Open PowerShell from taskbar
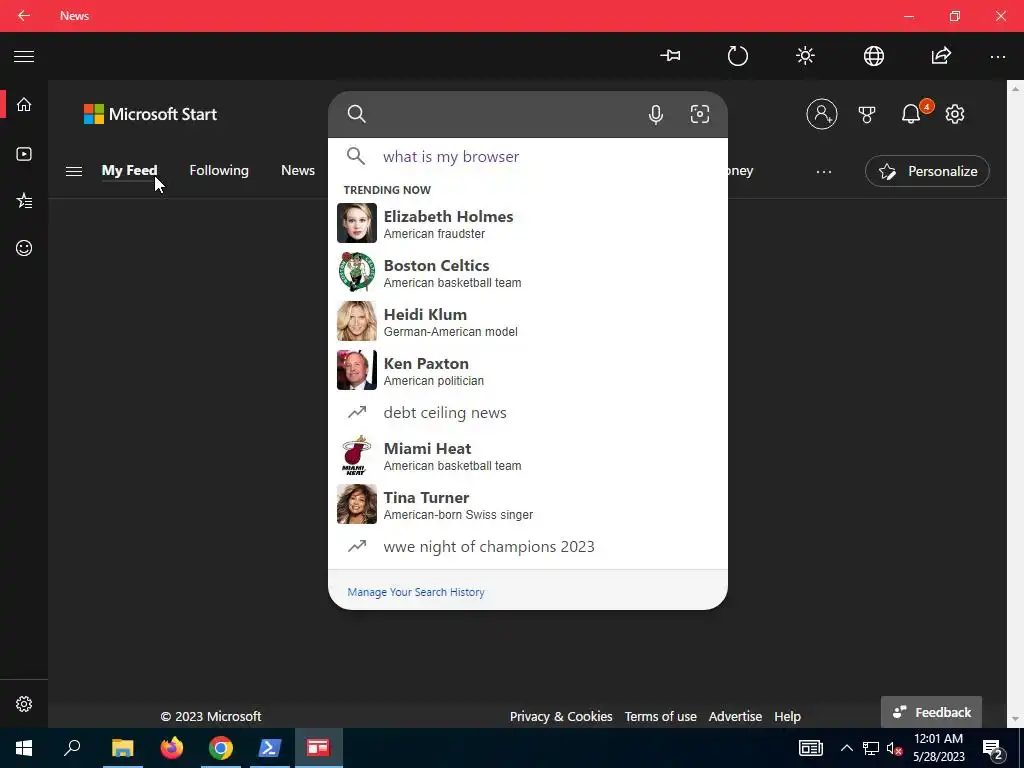Viewport: 1024px width, 768px height. [270, 748]
